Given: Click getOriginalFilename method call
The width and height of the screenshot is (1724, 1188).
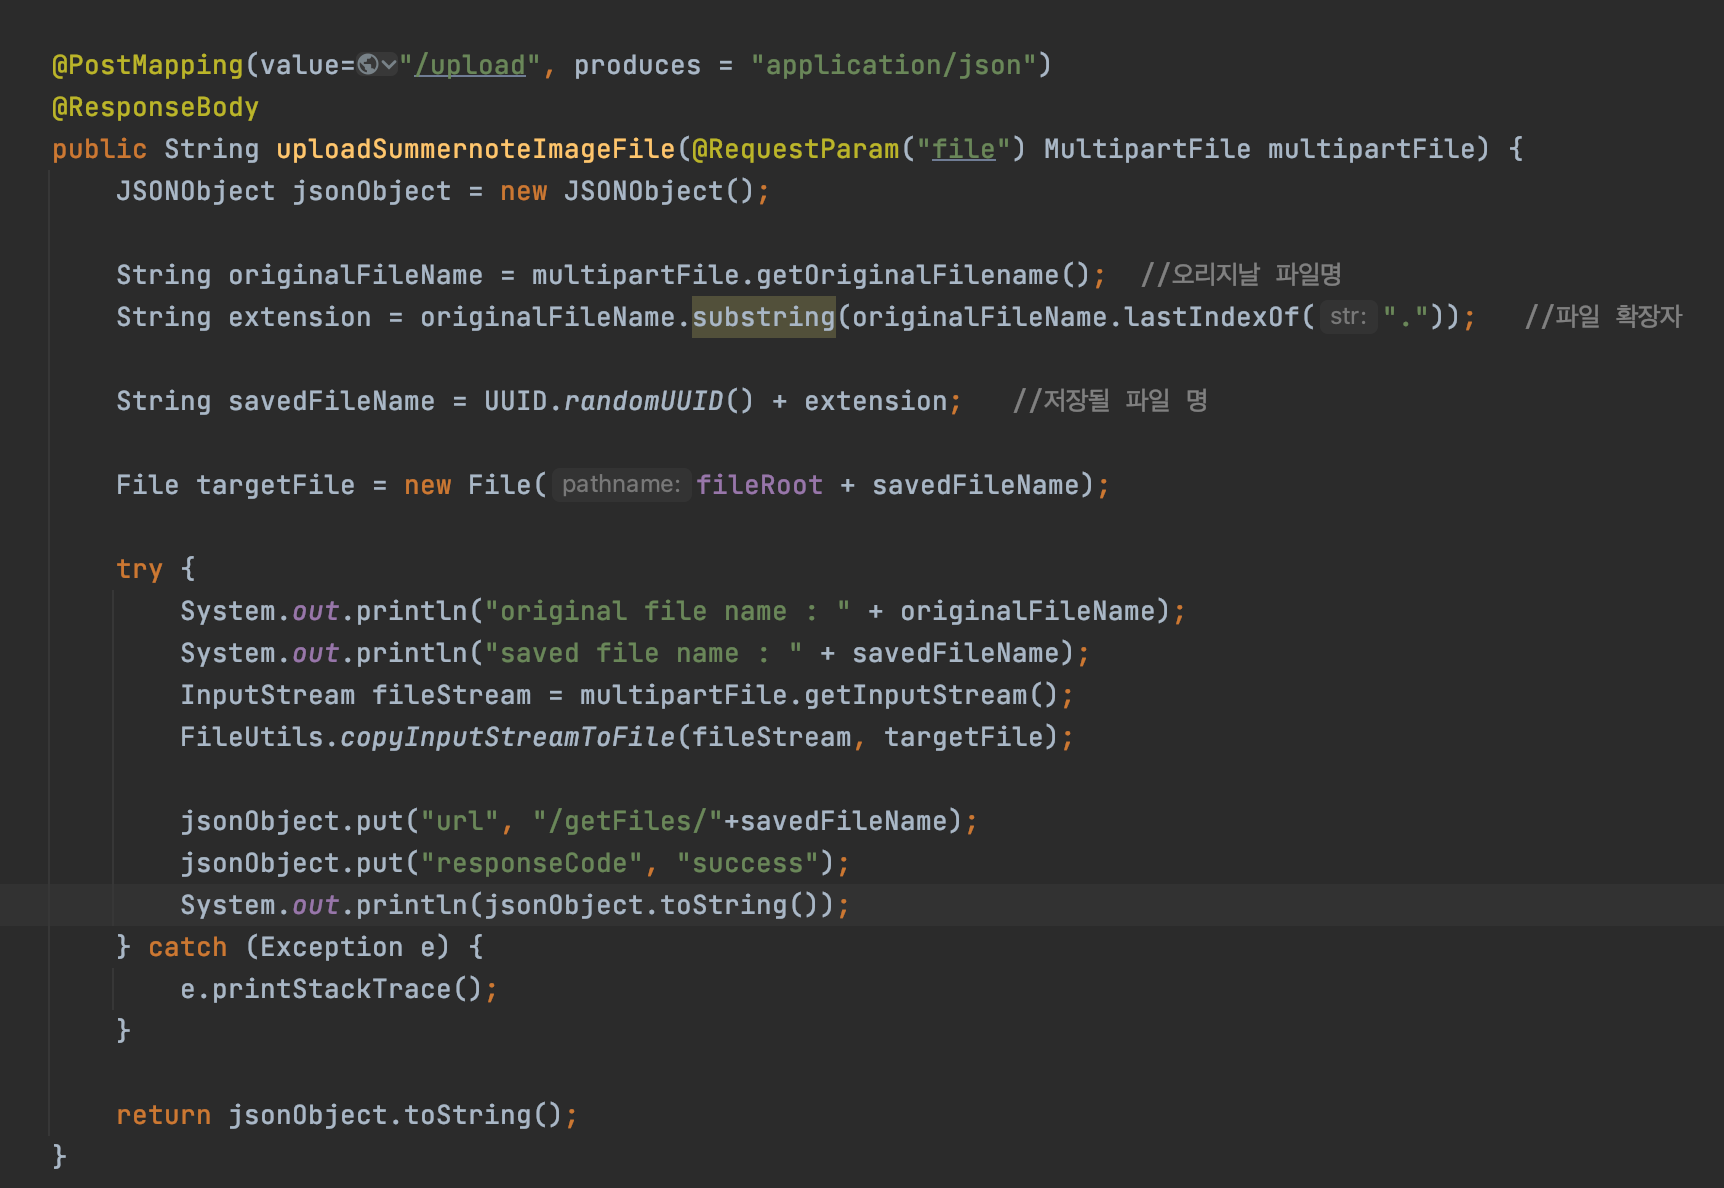Looking at the screenshot, I should pyautogui.click(x=908, y=275).
